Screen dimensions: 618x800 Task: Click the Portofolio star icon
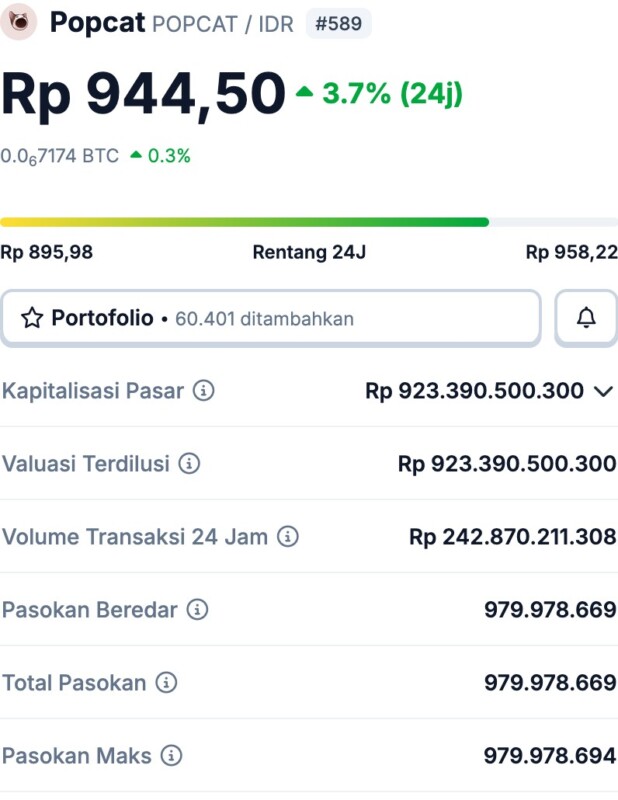point(32,319)
